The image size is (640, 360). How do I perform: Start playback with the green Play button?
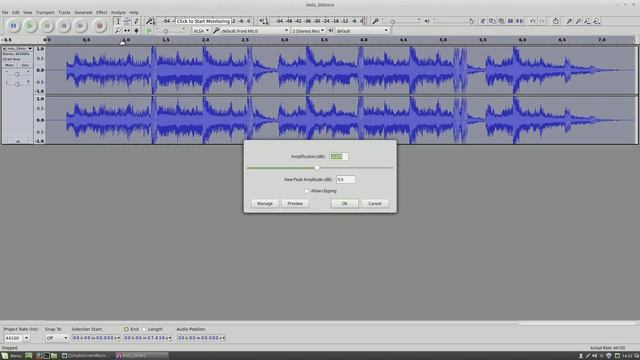pos(30,26)
